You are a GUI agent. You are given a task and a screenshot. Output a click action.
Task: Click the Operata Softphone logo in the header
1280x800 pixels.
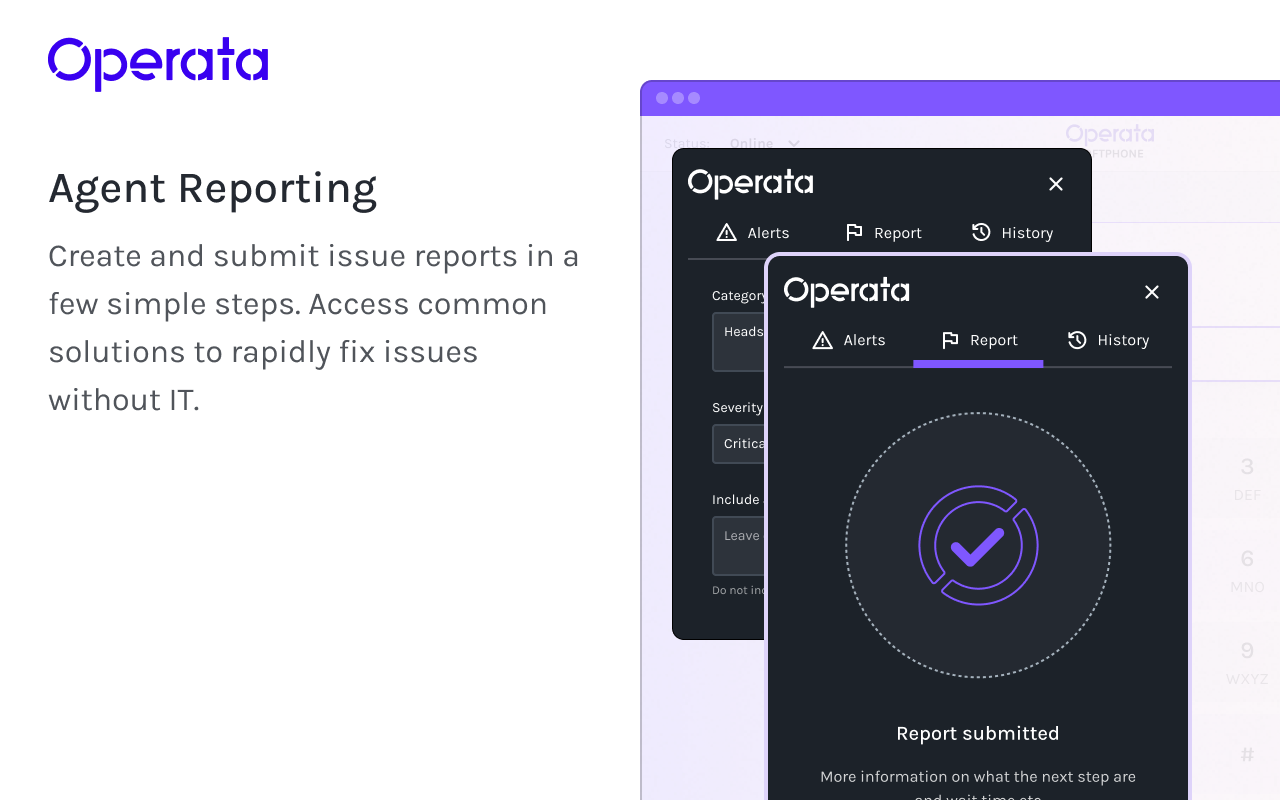tap(1110, 137)
